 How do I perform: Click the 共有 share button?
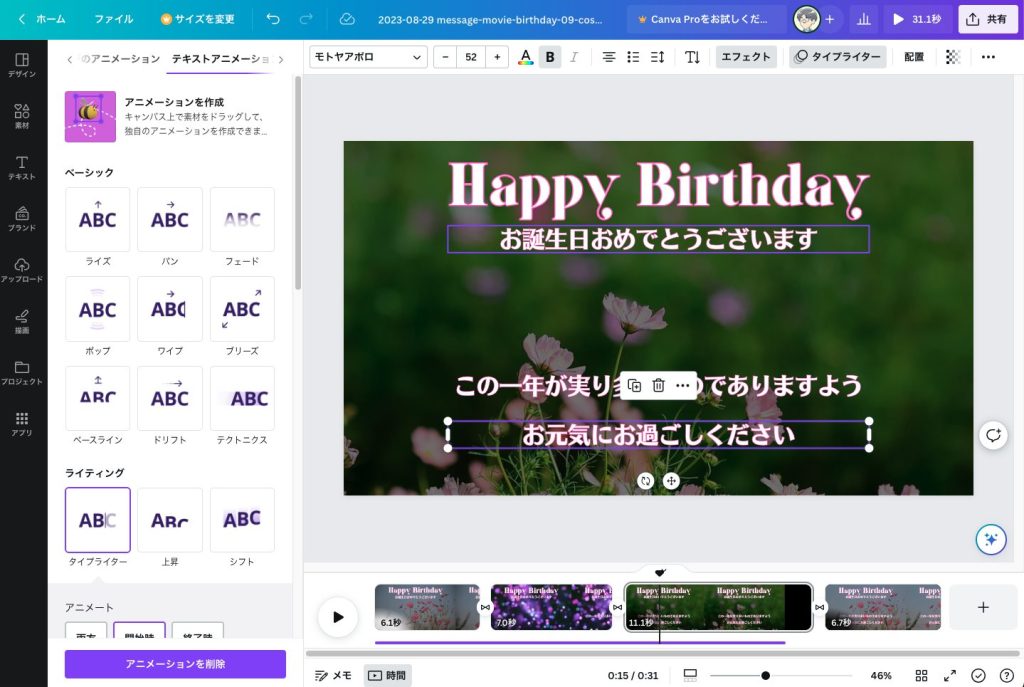(x=987, y=19)
